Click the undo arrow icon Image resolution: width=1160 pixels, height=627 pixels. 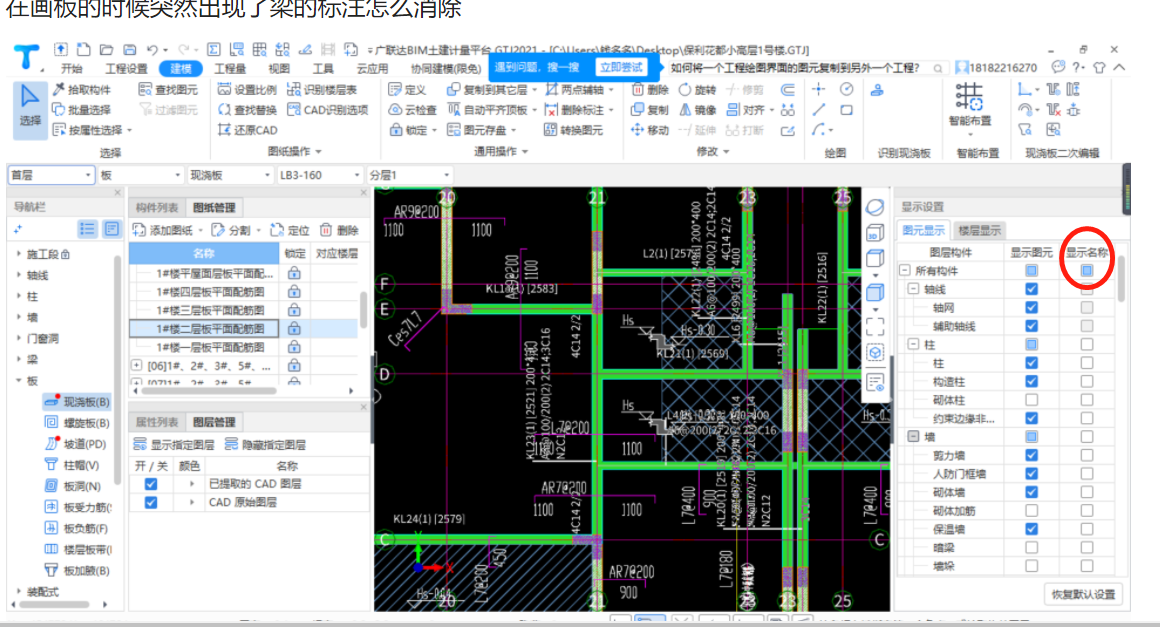(x=152, y=50)
